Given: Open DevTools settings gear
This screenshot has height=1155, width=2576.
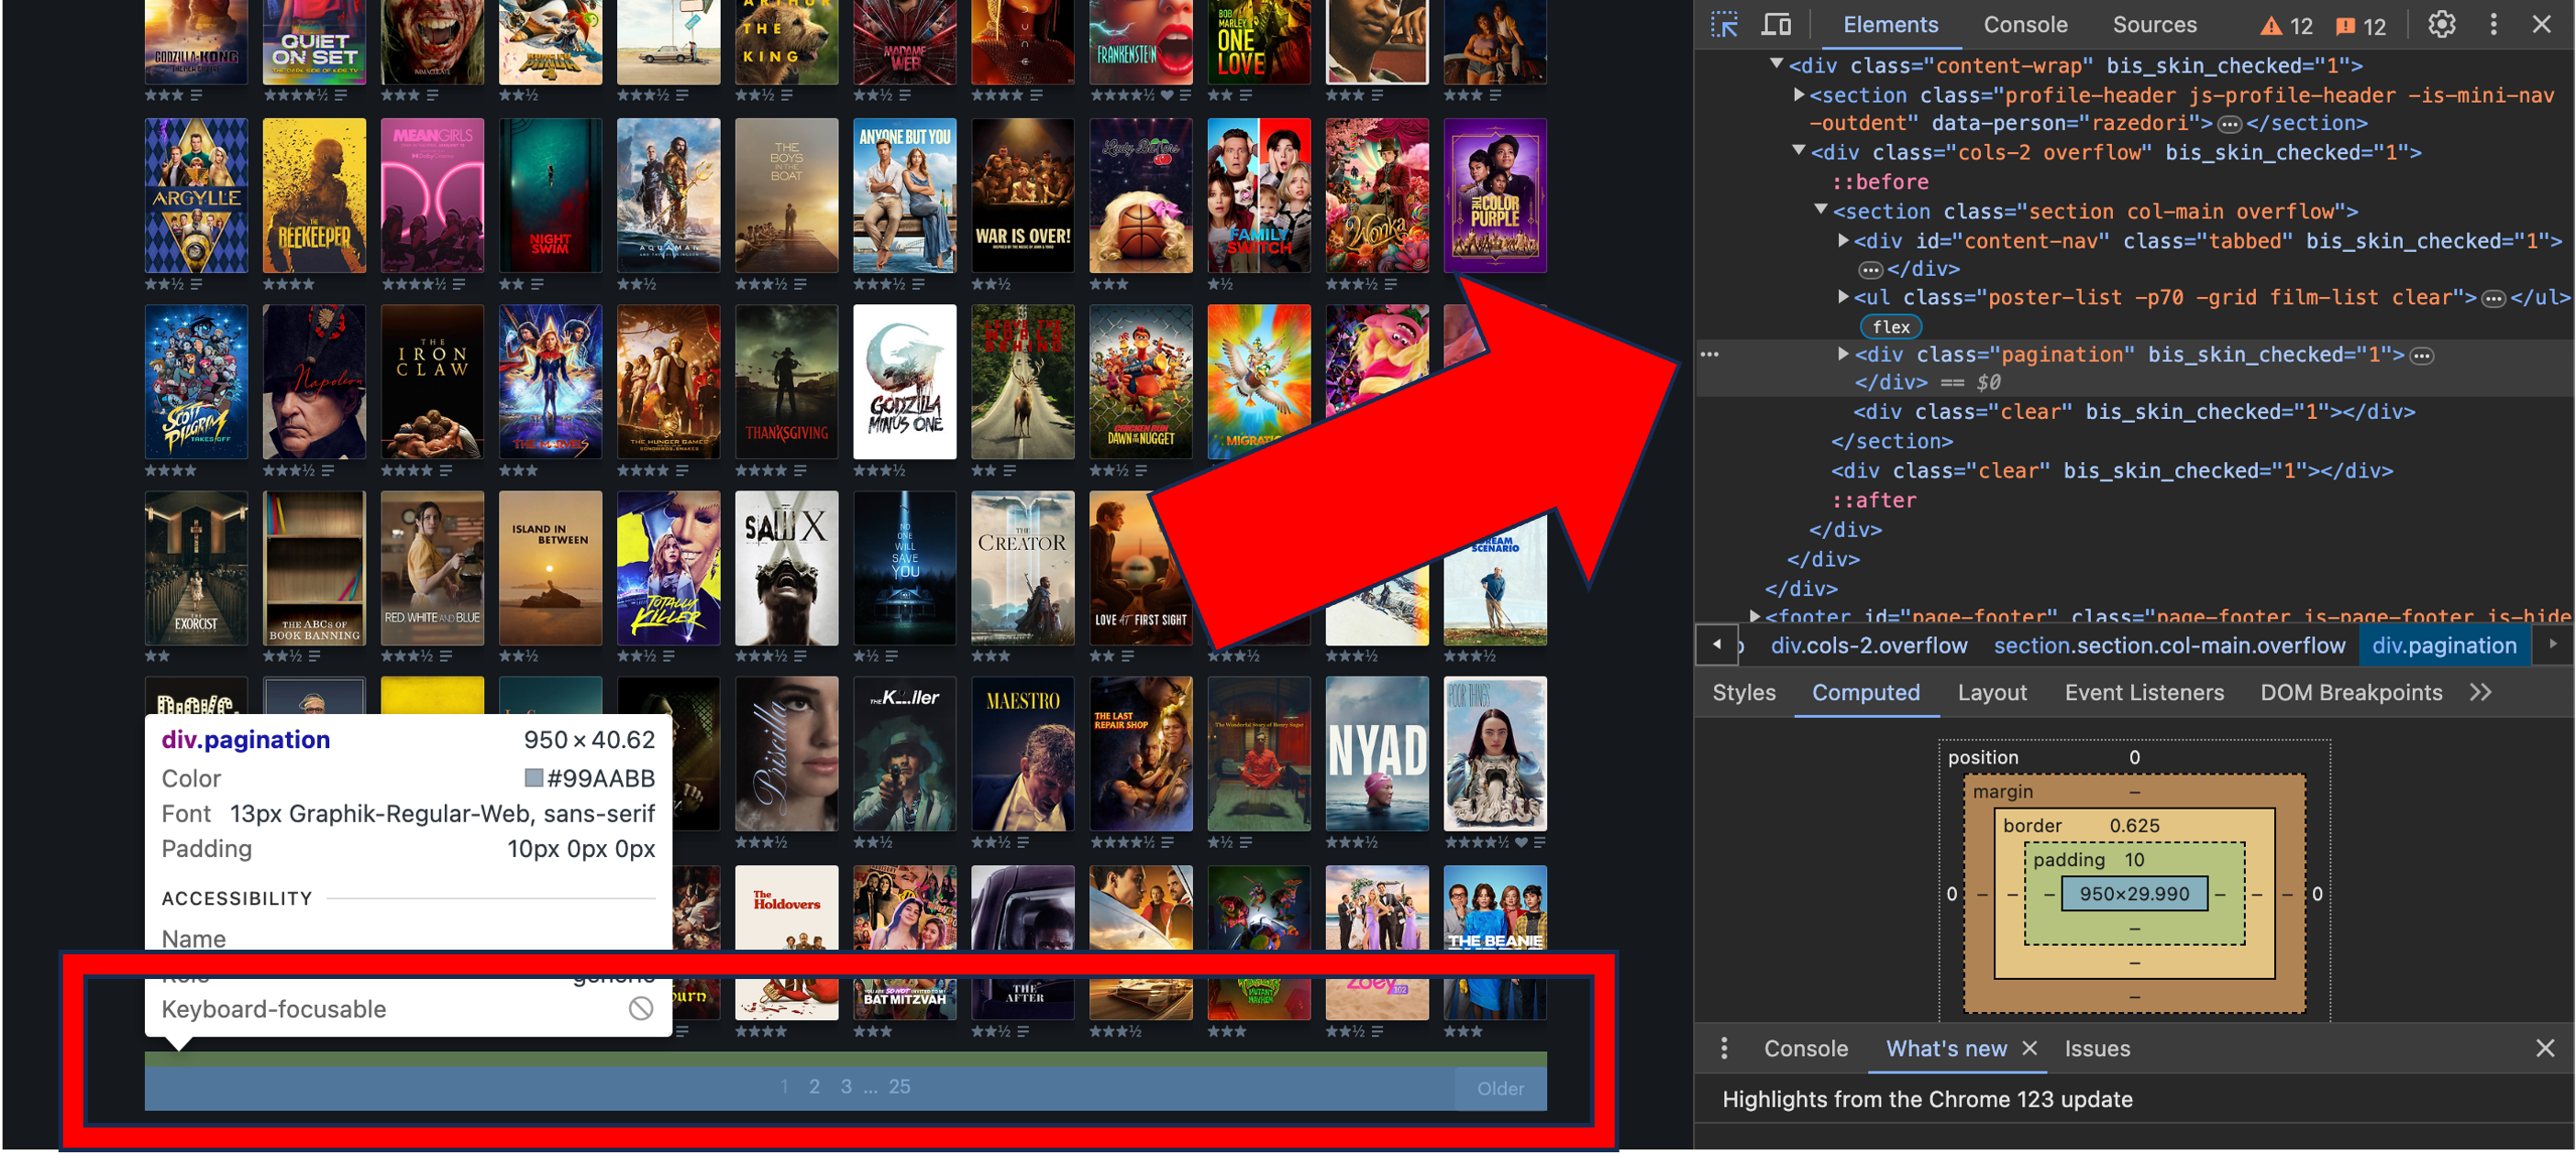Looking at the screenshot, I should coord(2442,24).
